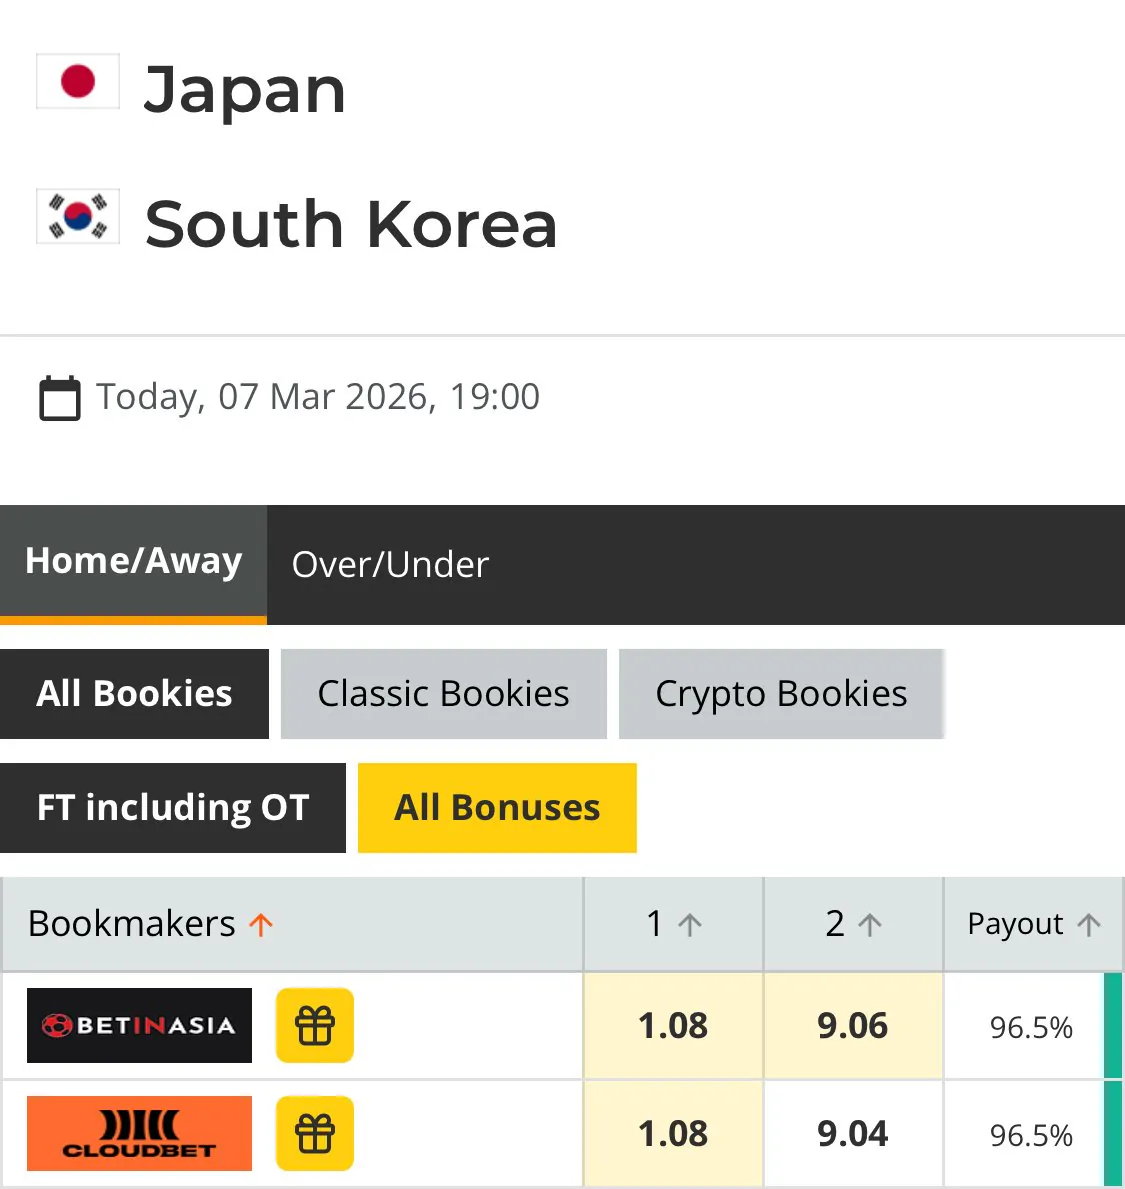Image resolution: width=1125 pixels, height=1189 pixels.
Task: Open the Cloudbet bookmaker logo
Action: (x=139, y=1133)
